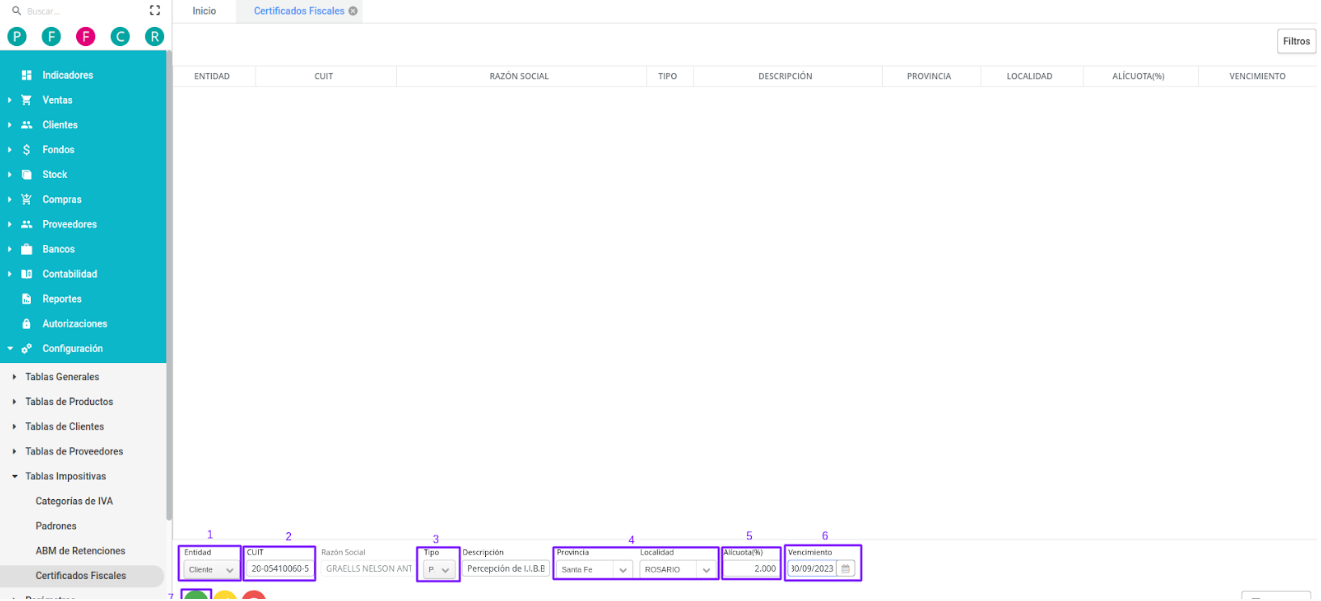The width and height of the screenshot is (1321, 601).
Task: Open the pink F shortcut circle
Action: click(86, 37)
